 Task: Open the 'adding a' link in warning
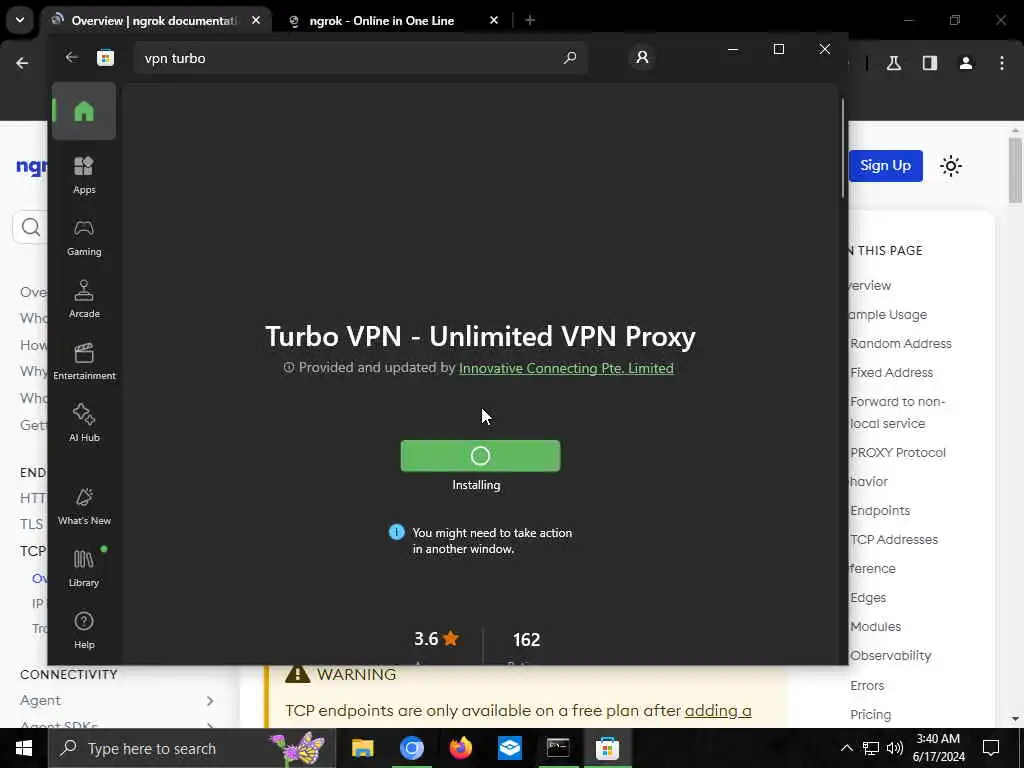point(718,711)
